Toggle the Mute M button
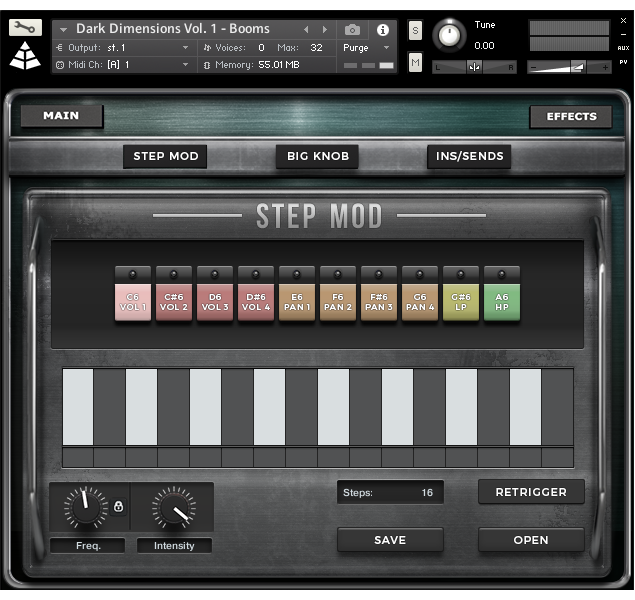Screen dimensions: 635x600 tap(415, 63)
